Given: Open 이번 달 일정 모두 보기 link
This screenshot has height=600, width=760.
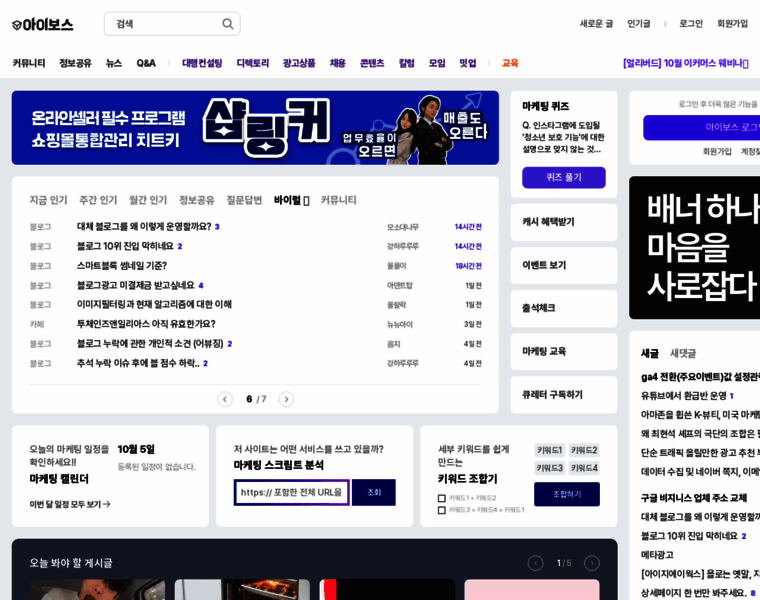Looking at the screenshot, I should (70, 505).
